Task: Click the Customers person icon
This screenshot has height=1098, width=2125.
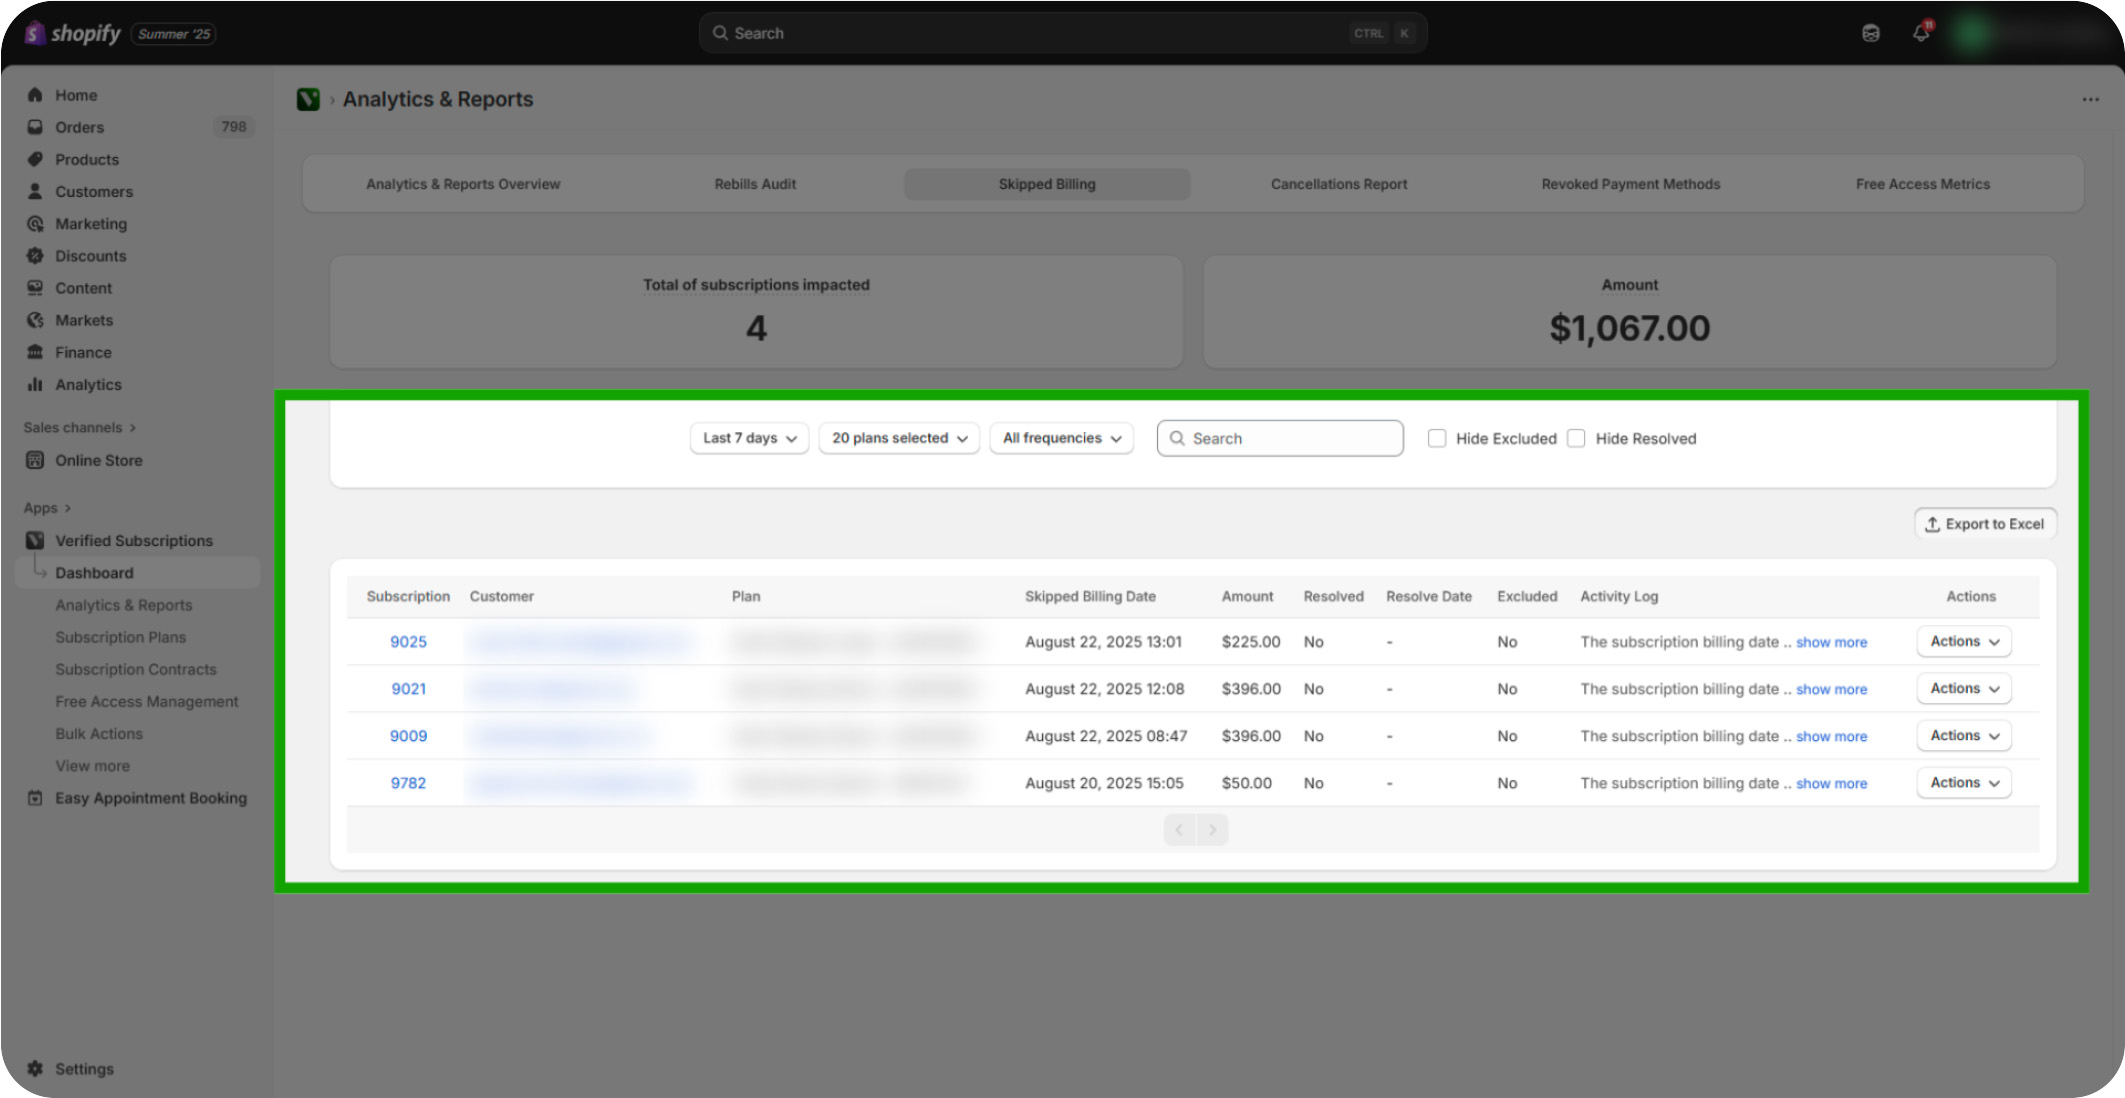Action: [35, 191]
